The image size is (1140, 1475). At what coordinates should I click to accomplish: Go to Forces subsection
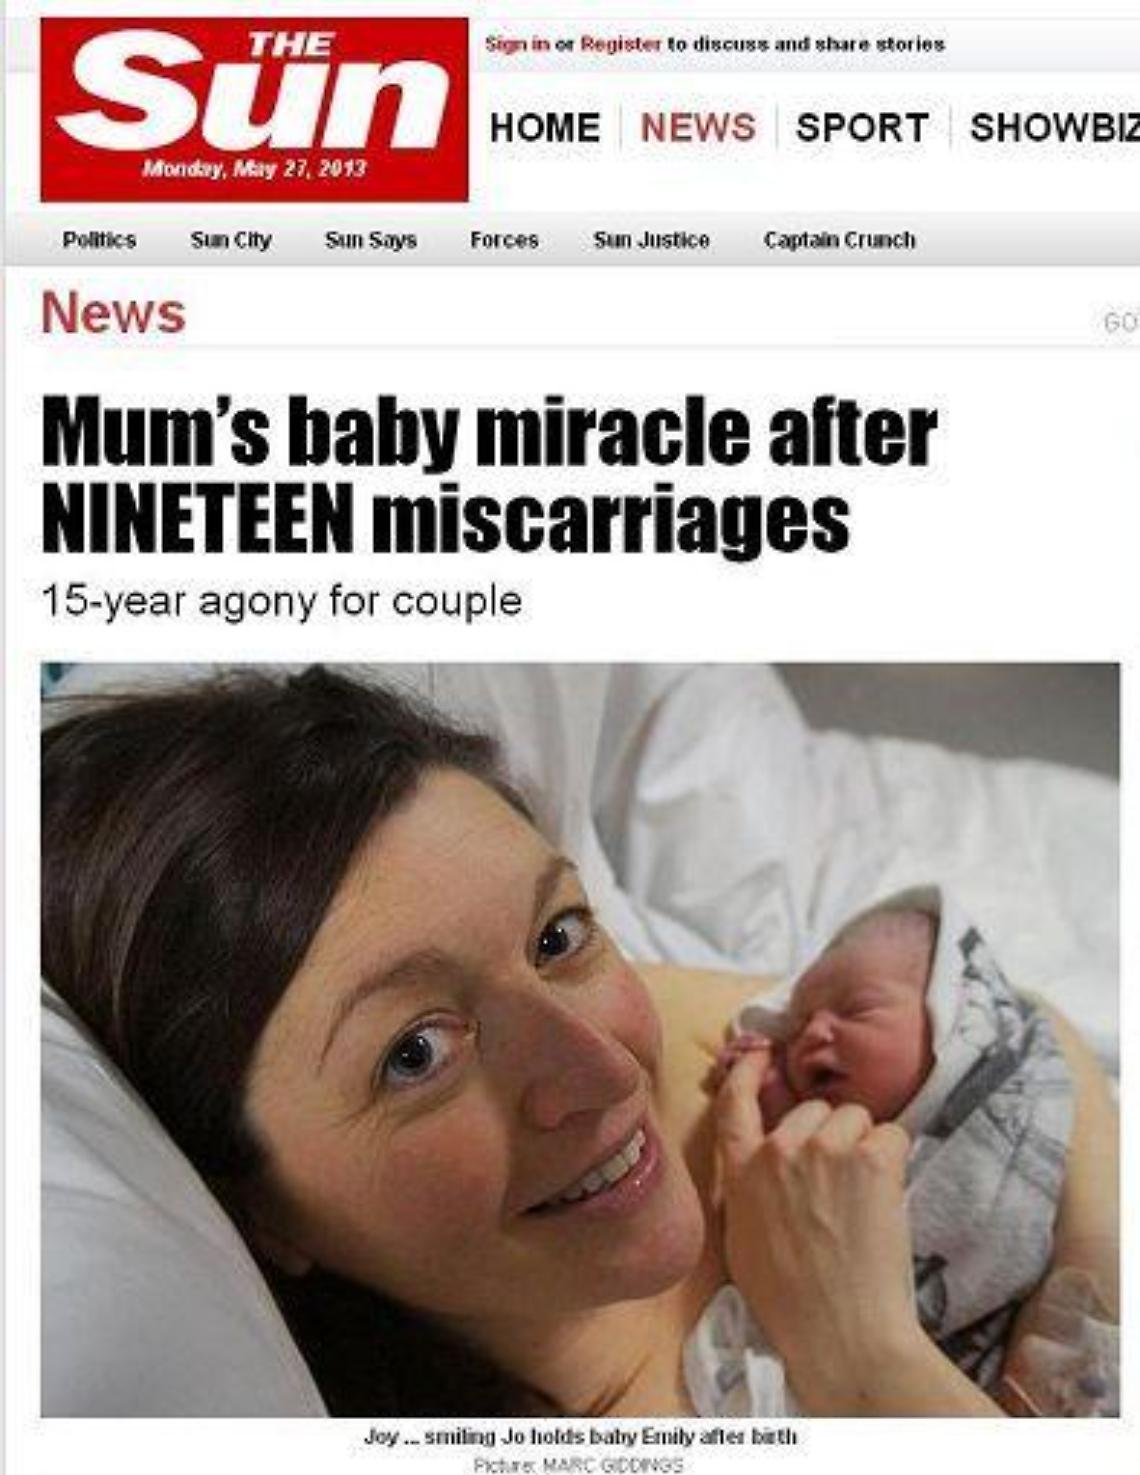504,240
